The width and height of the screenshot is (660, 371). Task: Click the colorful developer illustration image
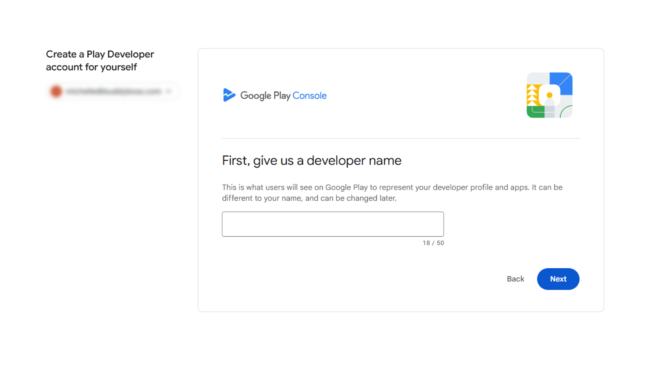(549, 95)
